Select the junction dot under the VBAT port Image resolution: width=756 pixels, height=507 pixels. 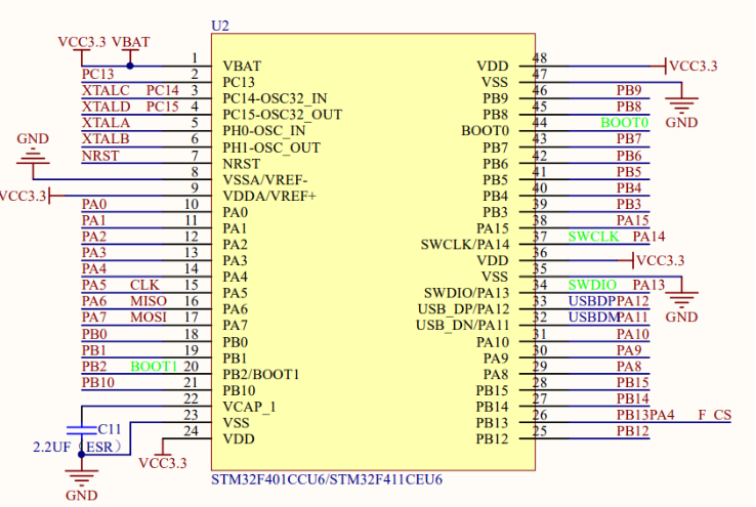pos(130,66)
